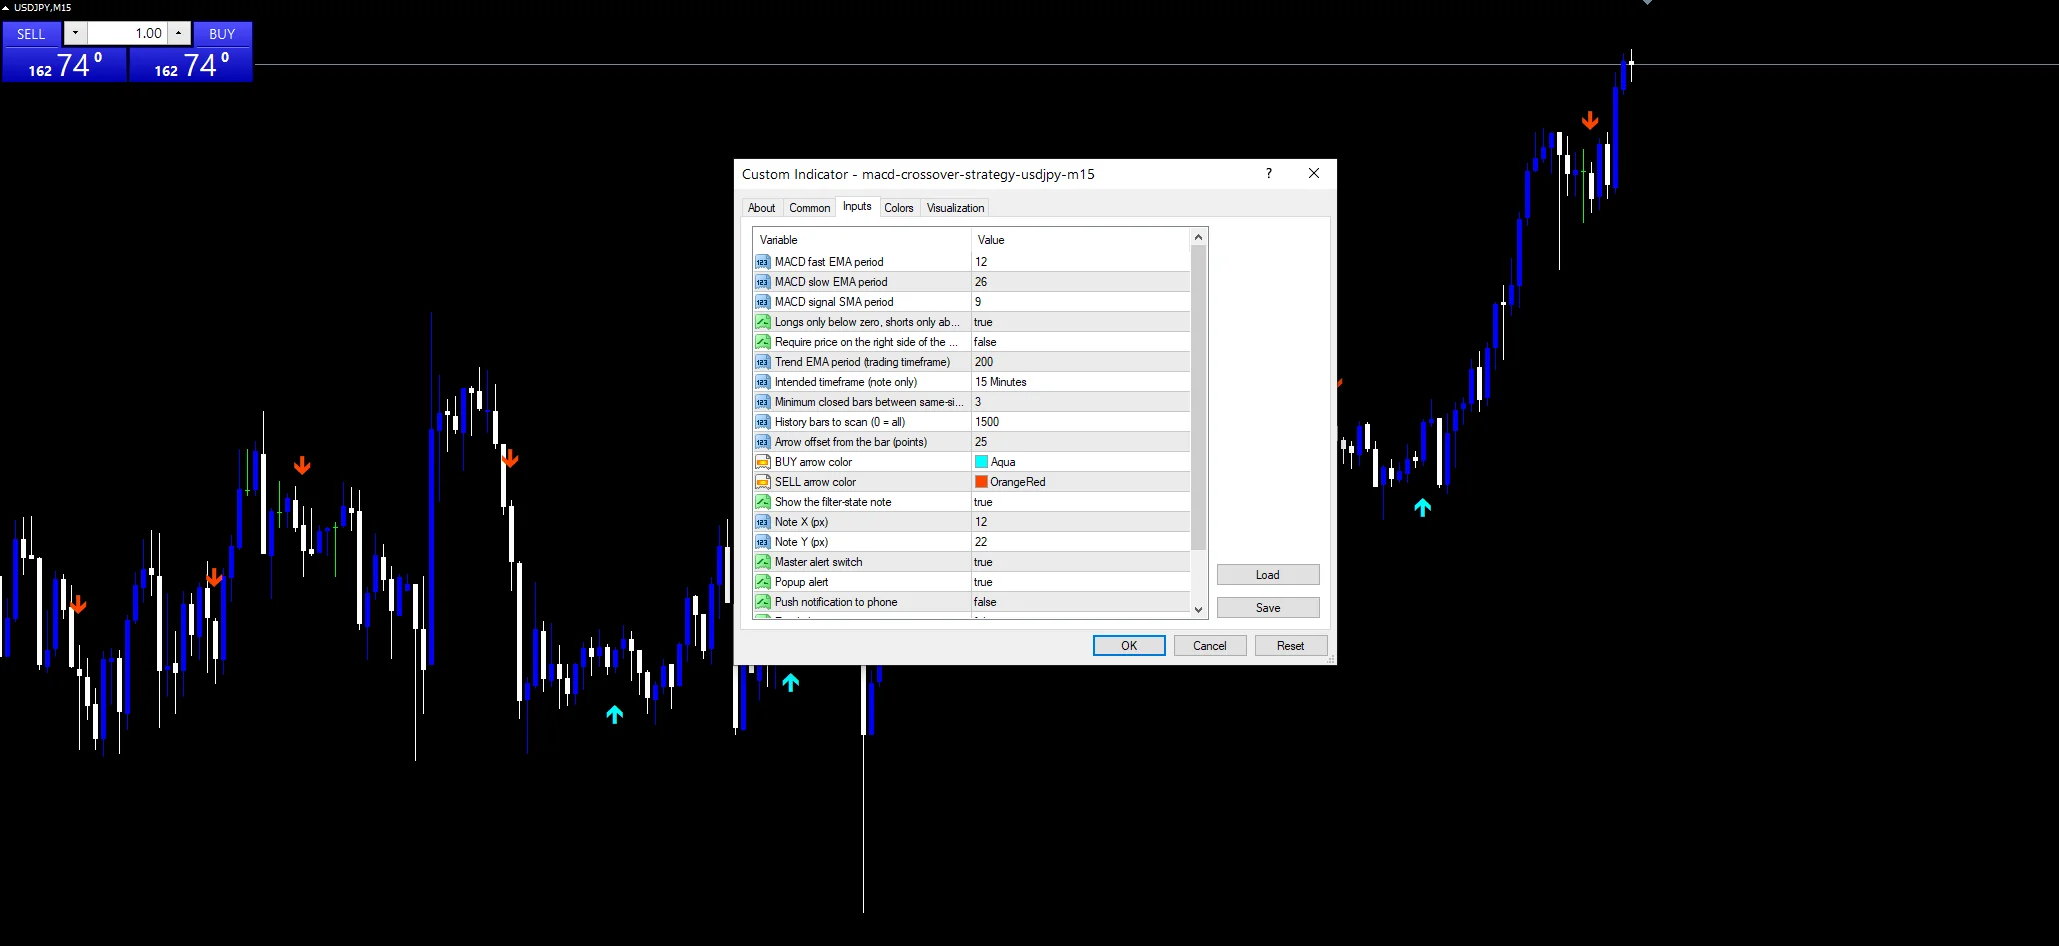Click the 1.00 volume input field
Image resolution: width=2059 pixels, height=946 pixels.
point(127,33)
